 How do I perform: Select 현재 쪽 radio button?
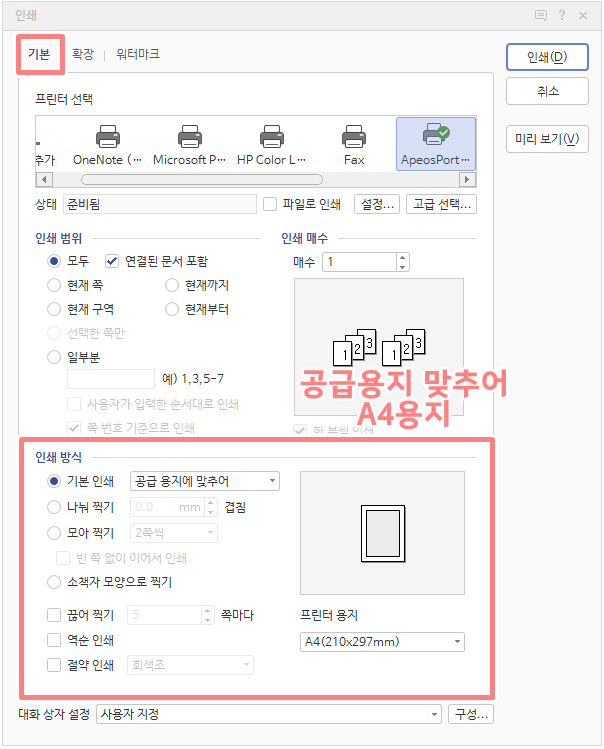(54, 285)
